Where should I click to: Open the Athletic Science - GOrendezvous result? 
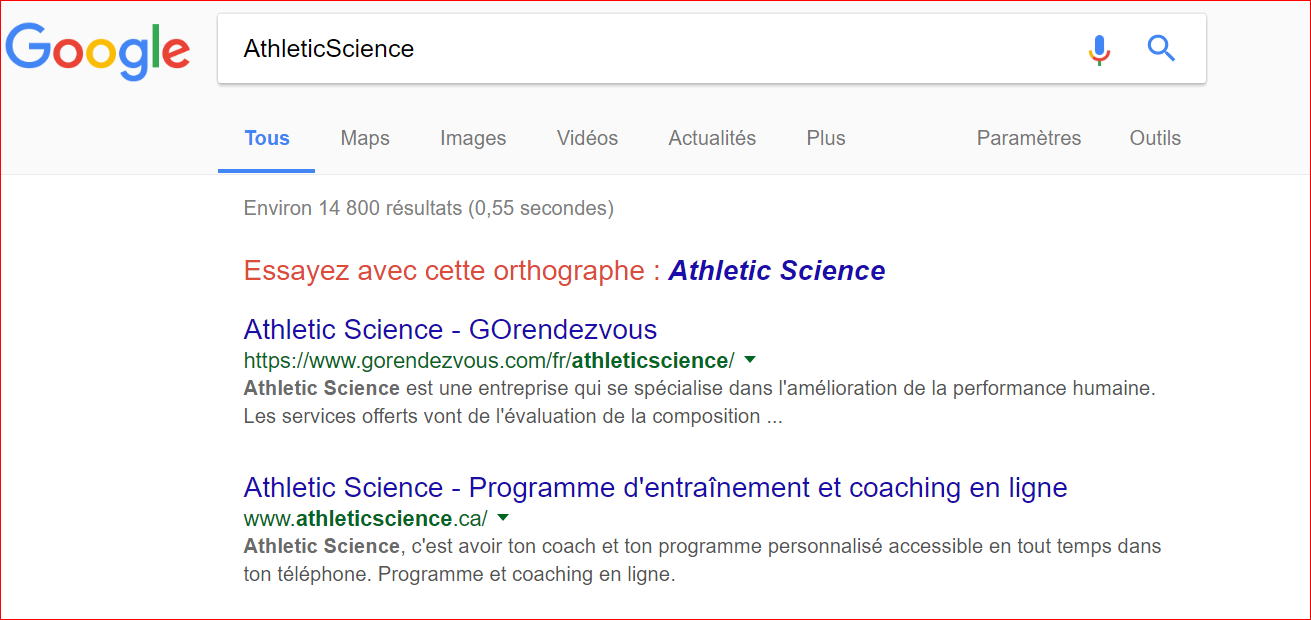pyautogui.click(x=450, y=329)
